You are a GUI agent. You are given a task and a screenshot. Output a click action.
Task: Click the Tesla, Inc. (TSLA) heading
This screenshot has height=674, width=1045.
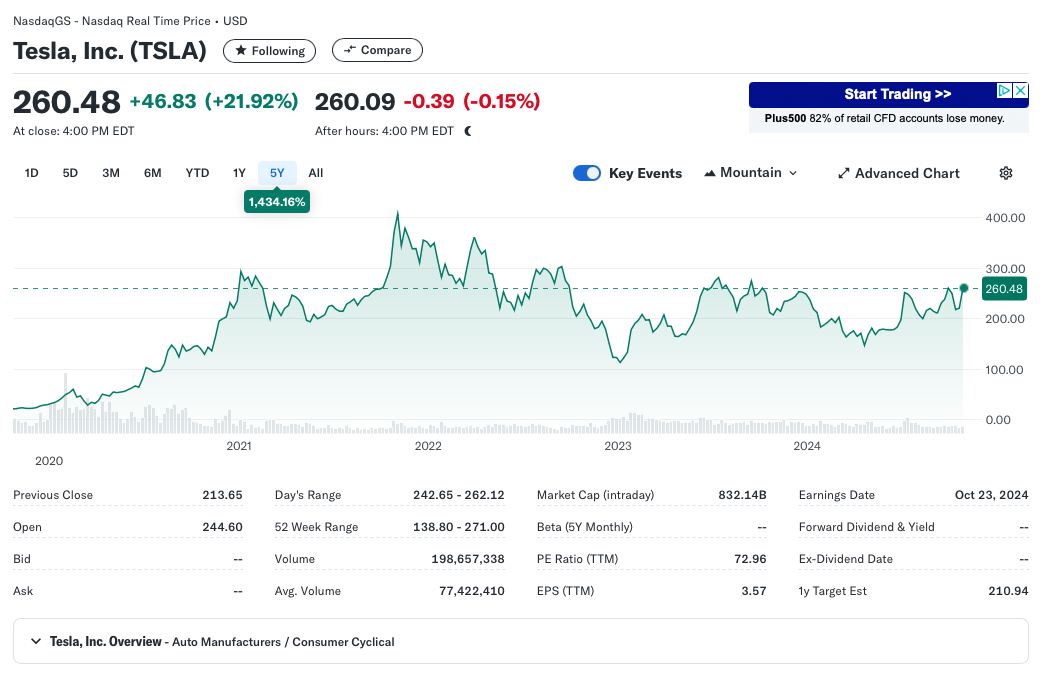[110, 51]
